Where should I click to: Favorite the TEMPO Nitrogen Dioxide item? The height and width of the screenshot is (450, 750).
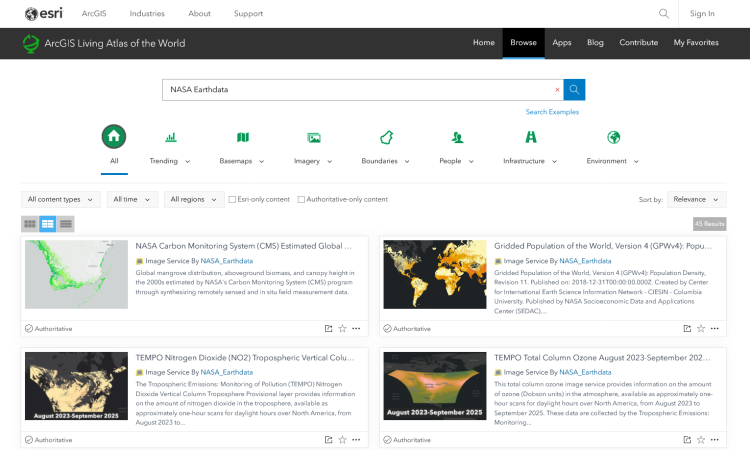(x=342, y=439)
